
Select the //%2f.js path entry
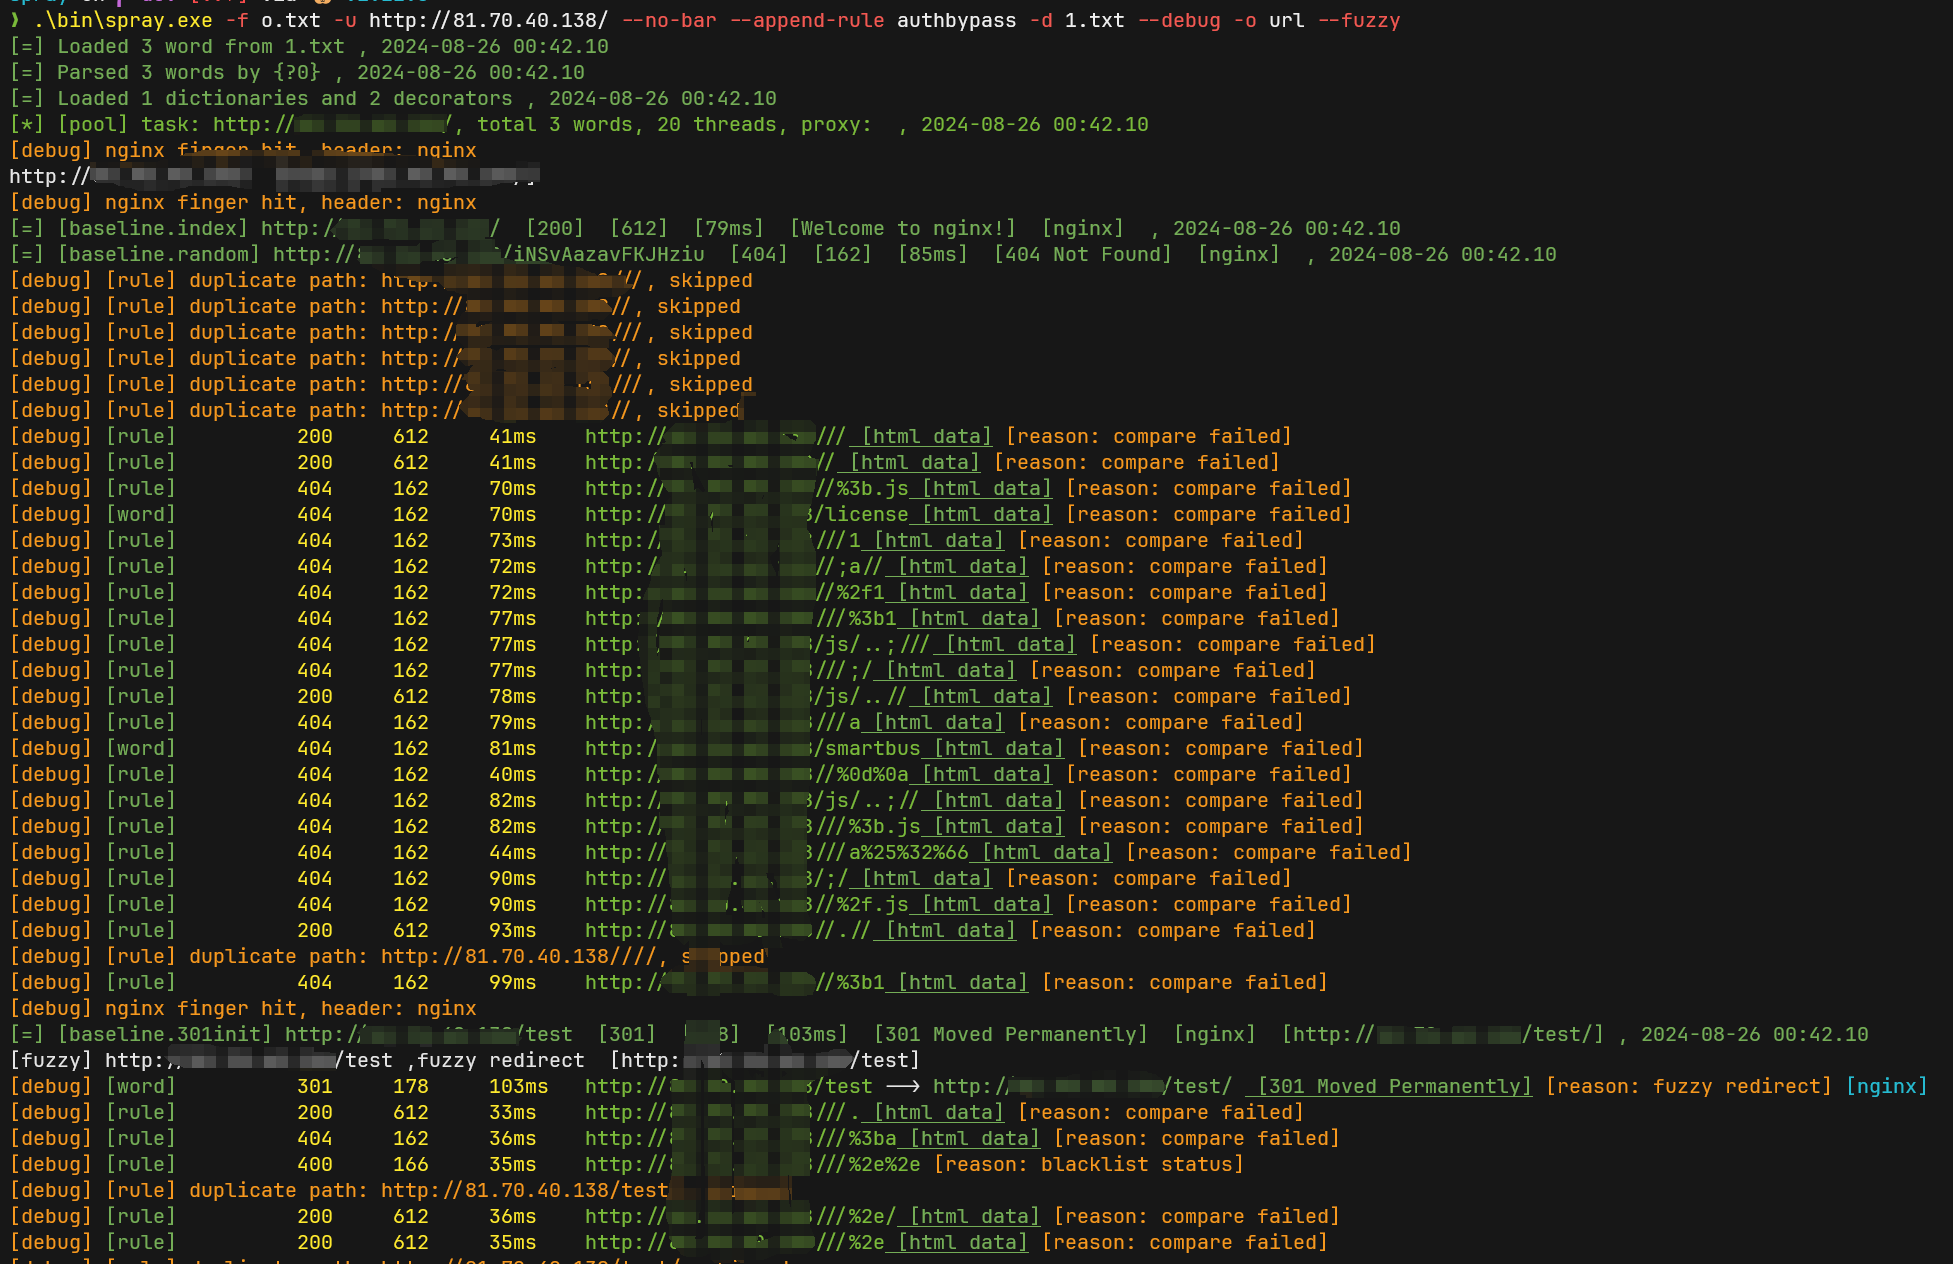click(x=861, y=904)
